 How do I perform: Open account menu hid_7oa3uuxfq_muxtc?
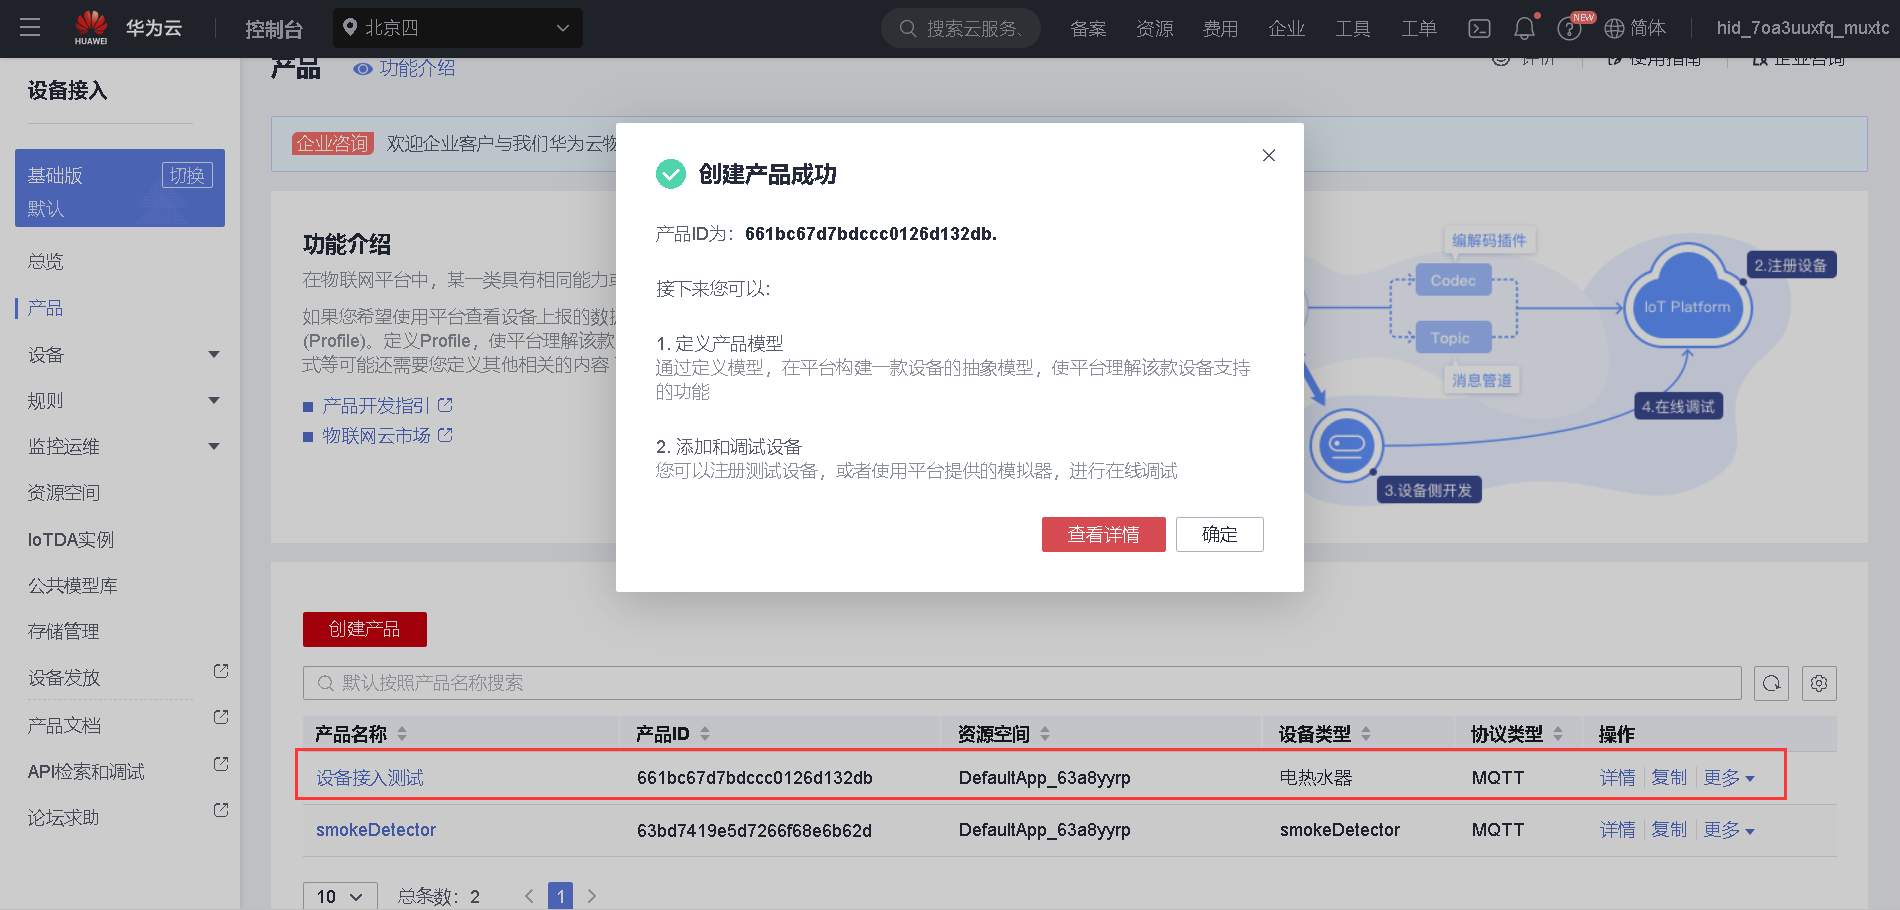[1803, 28]
